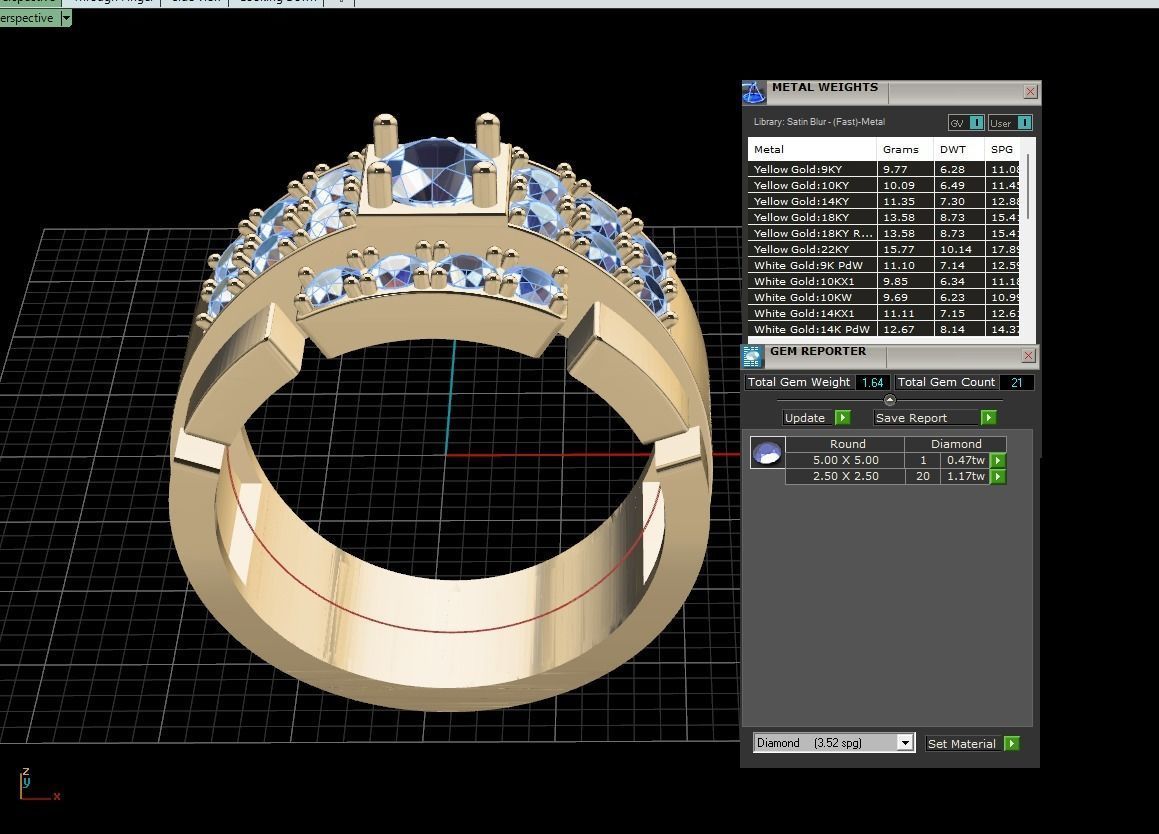This screenshot has width=1159, height=834.
Task: Open the Perspective viewport dropdown arrow
Action: pos(66,18)
